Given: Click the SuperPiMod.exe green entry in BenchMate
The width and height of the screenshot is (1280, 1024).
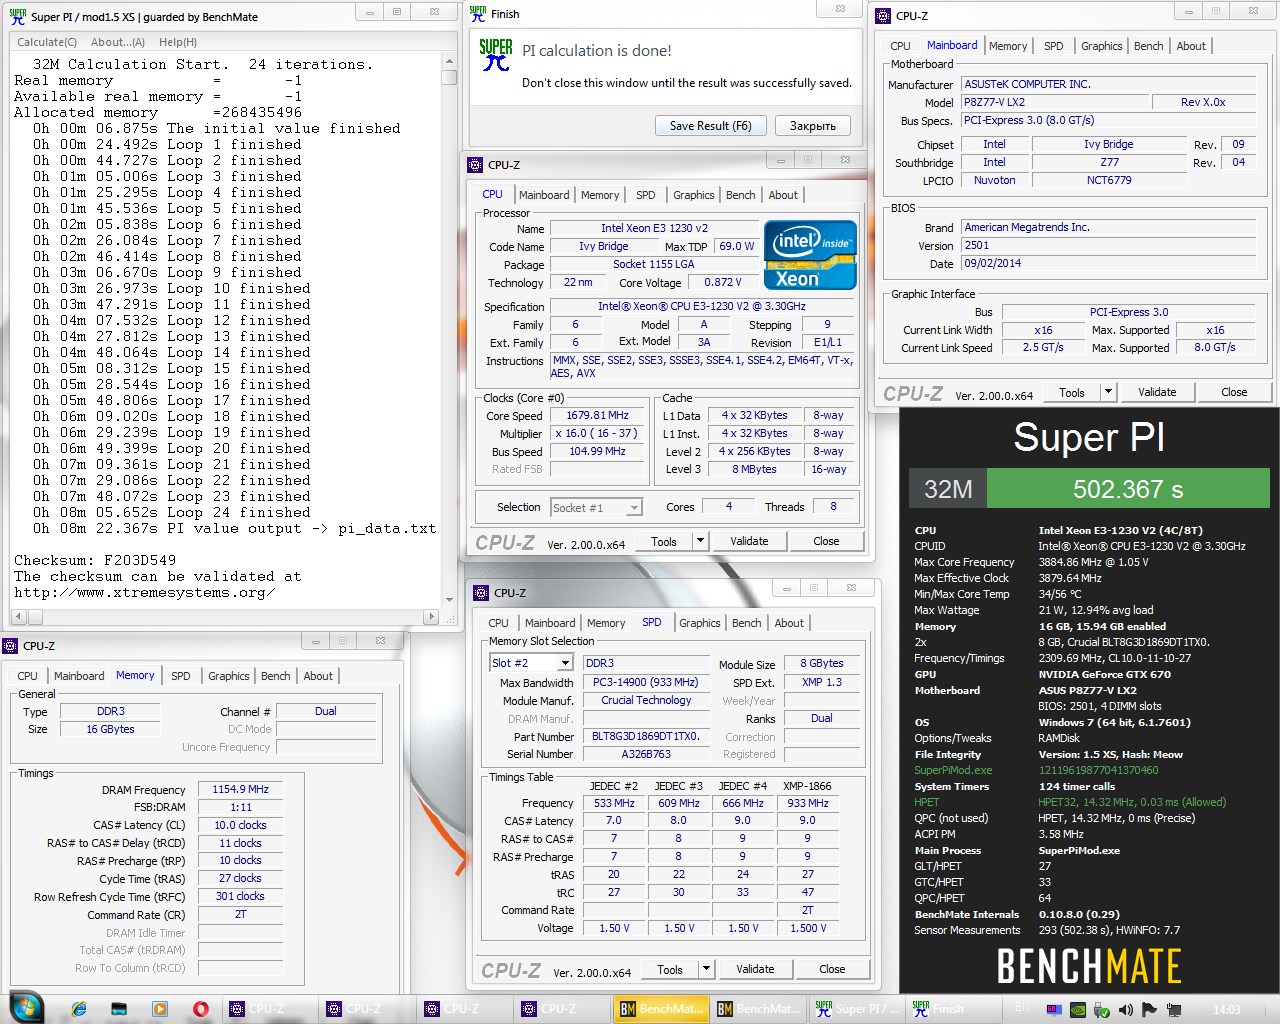Looking at the screenshot, I should [953, 770].
